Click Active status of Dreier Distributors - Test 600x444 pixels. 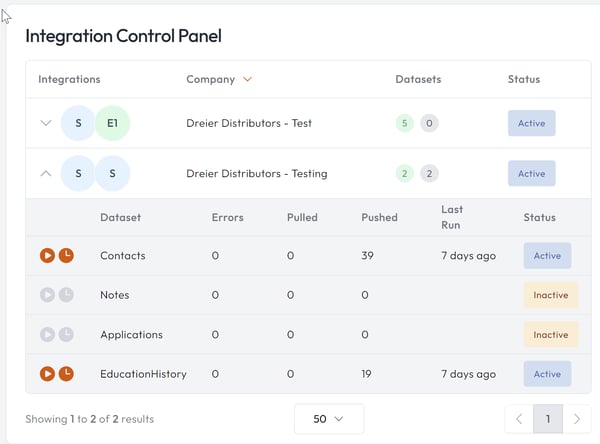click(x=531, y=123)
